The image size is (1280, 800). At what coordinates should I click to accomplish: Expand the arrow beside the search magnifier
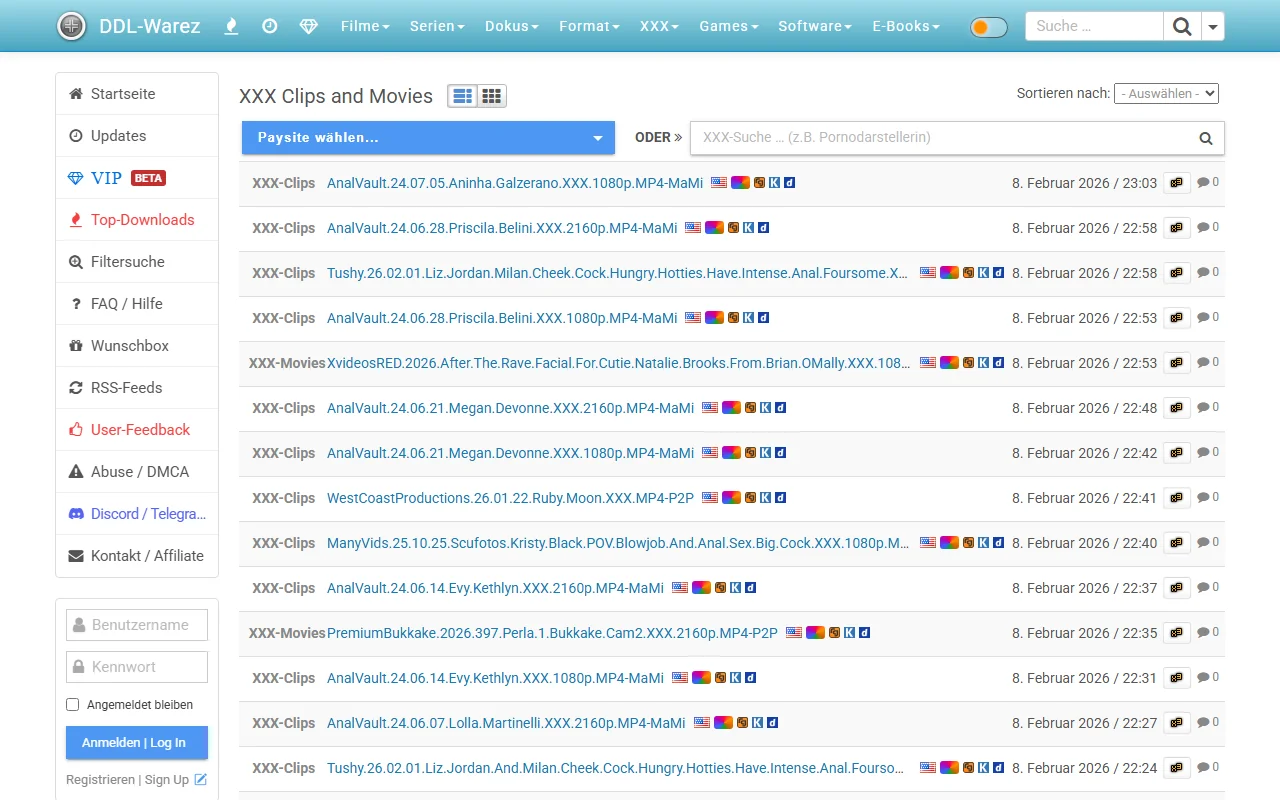point(1213,26)
